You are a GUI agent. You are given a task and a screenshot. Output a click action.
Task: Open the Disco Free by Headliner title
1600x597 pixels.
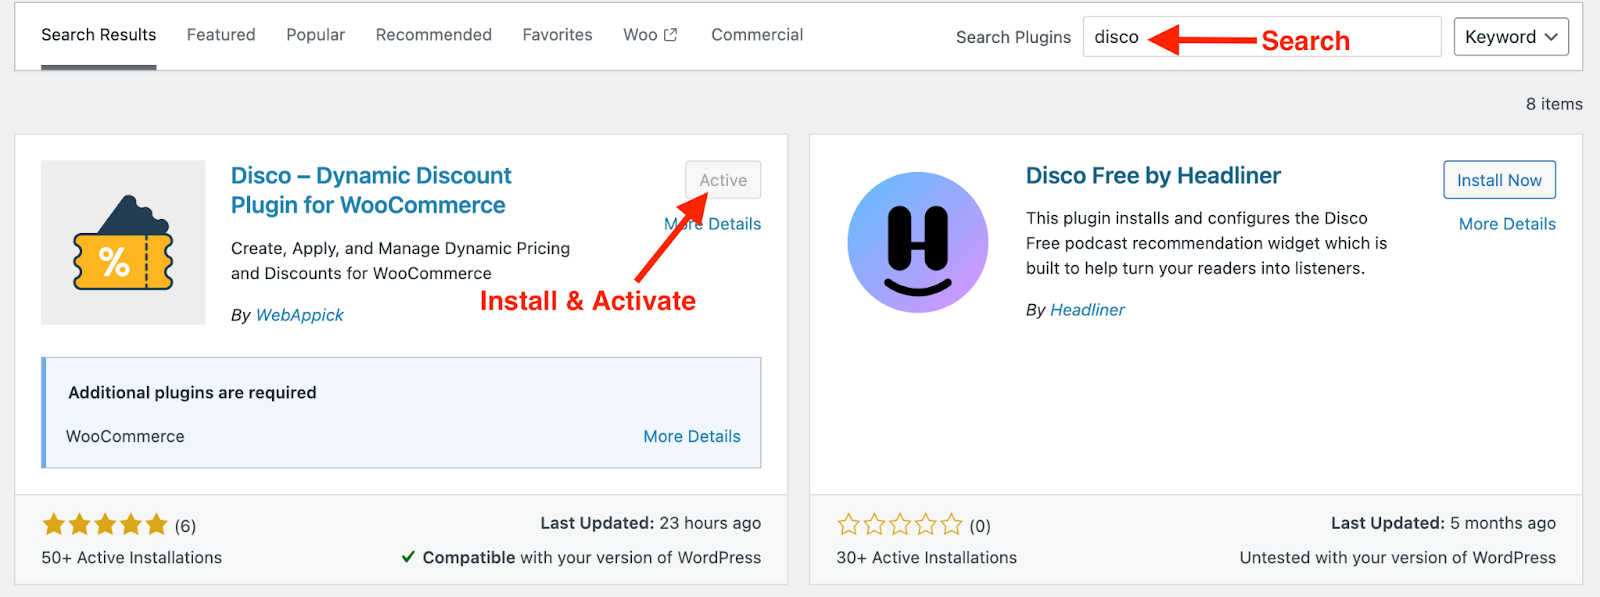[x=1153, y=176]
